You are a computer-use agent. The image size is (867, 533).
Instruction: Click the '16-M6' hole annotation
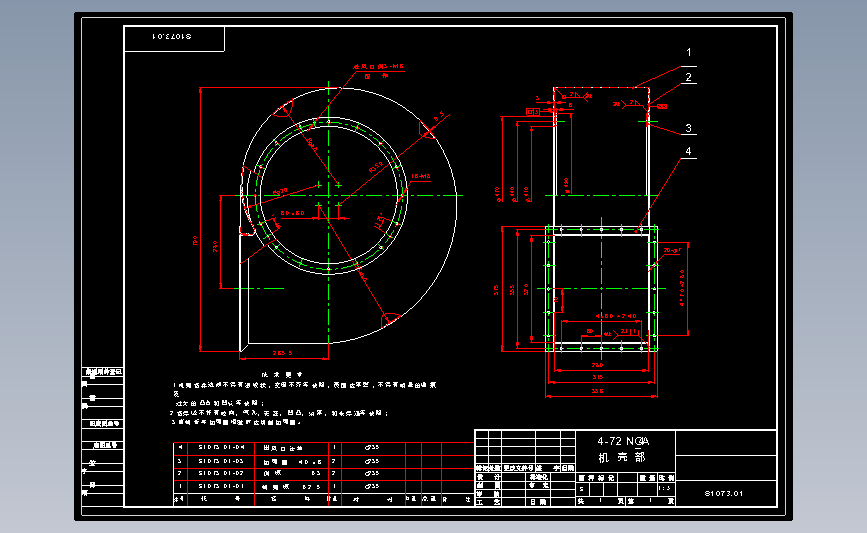pyautogui.click(x=421, y=176)
